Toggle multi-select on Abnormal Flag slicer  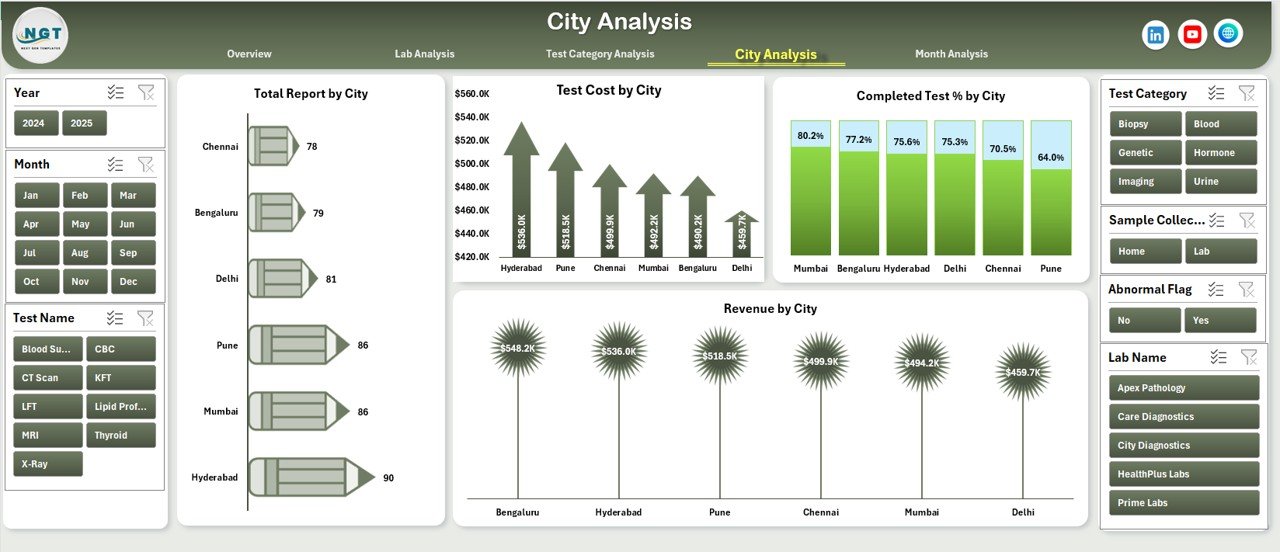click(x=1216, y=289)
